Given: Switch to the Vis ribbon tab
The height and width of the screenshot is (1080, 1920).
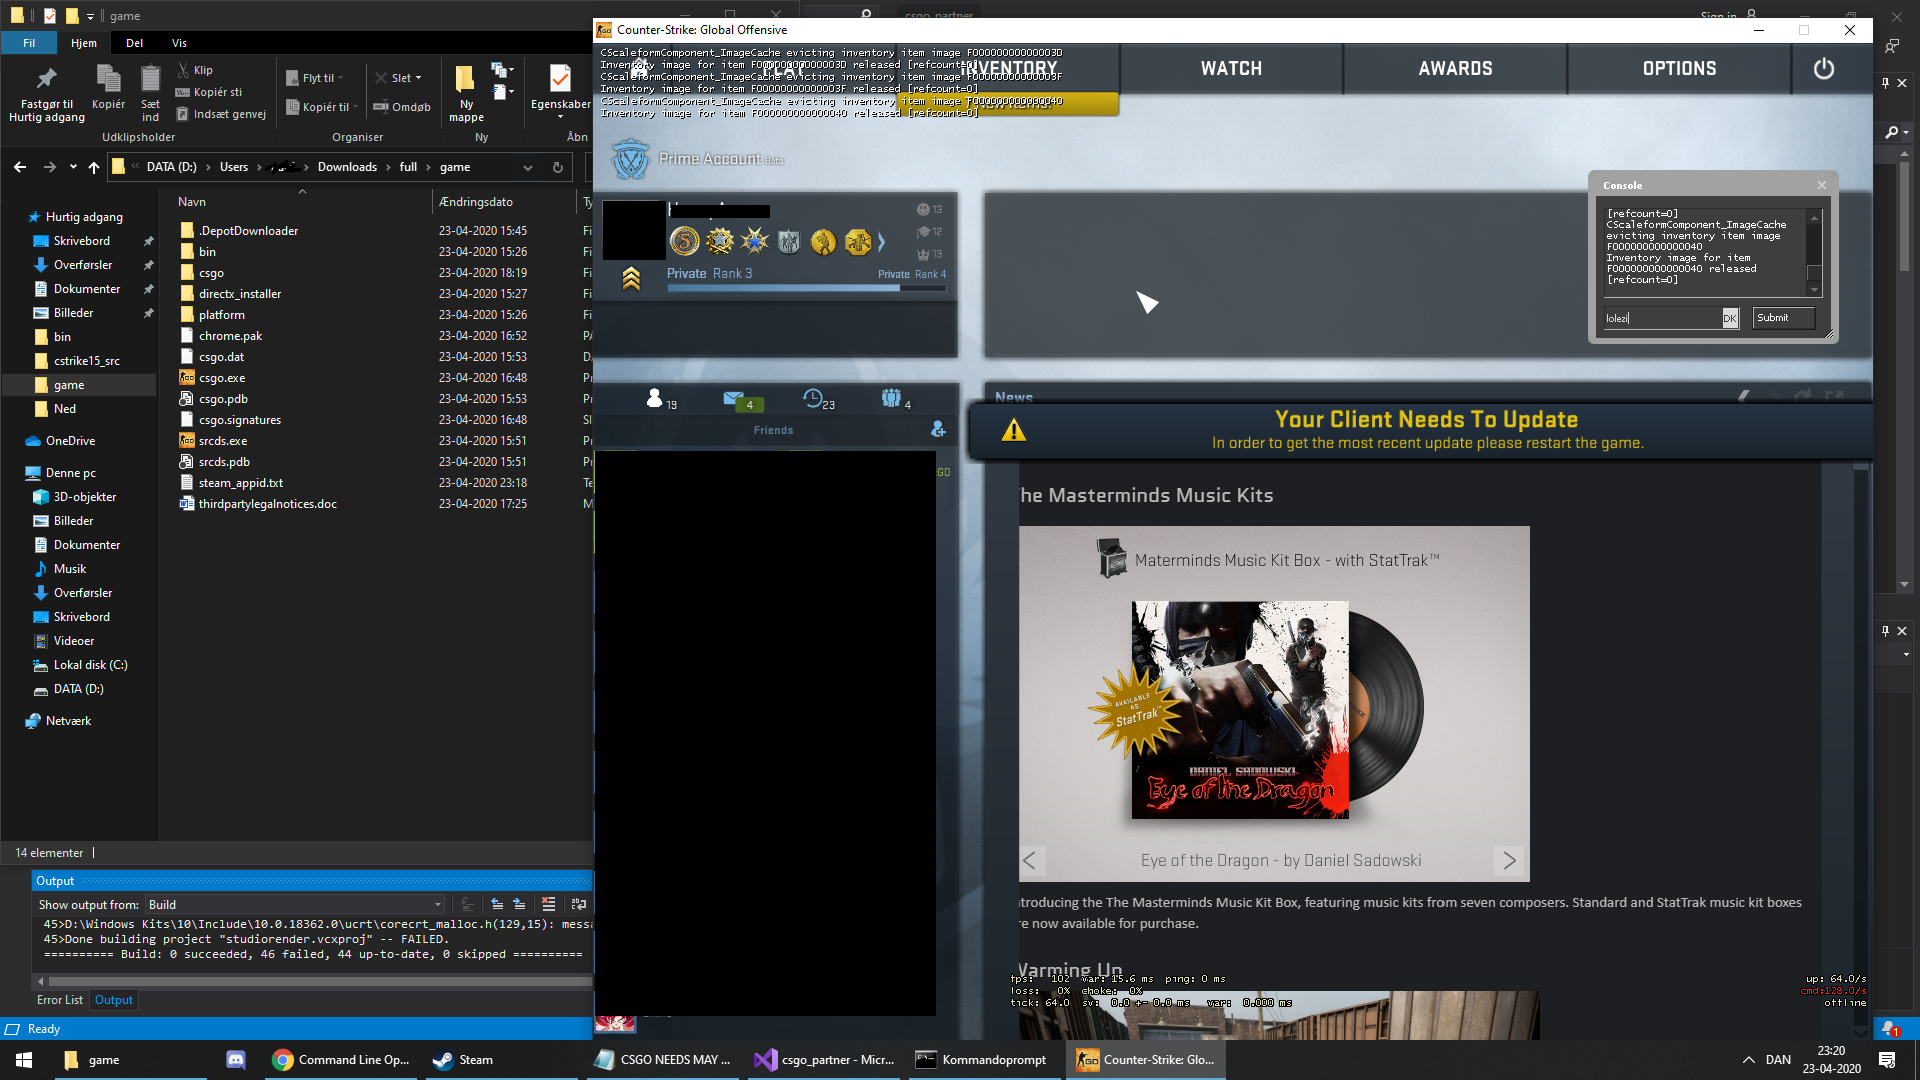Looking at the screenshot, I should 179,43.
